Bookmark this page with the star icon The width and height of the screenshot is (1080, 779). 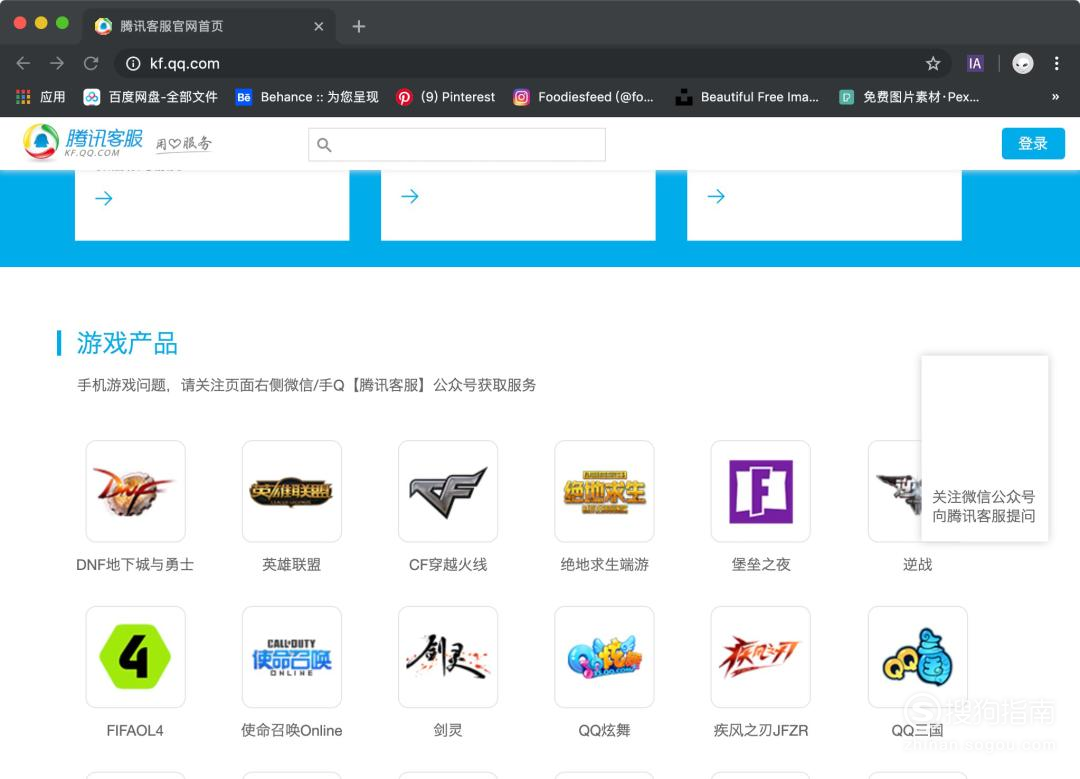point(933,63)
